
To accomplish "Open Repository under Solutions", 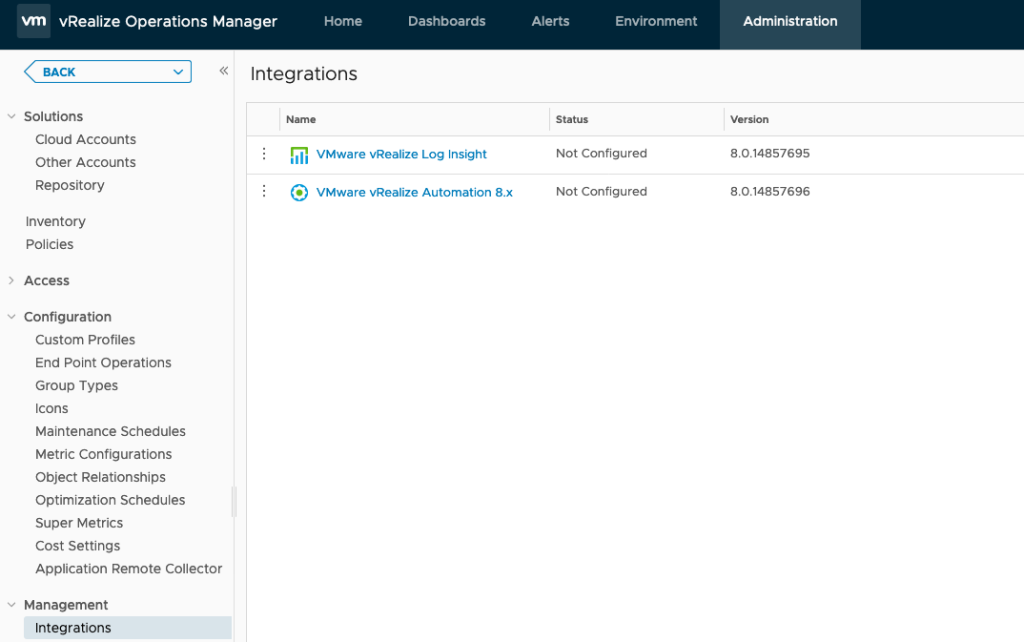I will 70,185.
